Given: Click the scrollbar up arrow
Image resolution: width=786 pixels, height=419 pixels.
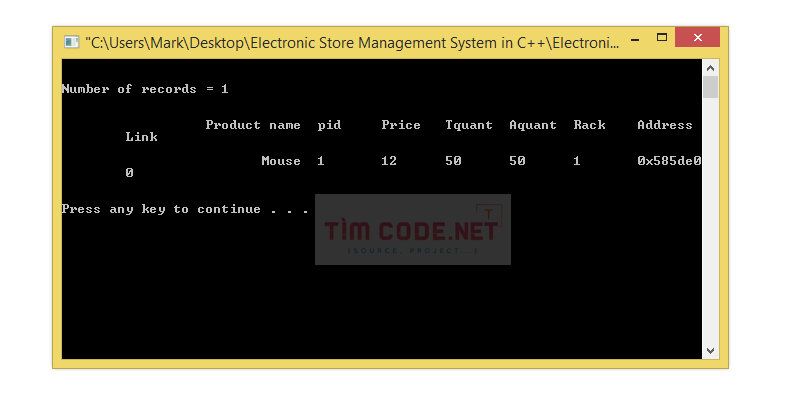Looking at the screenshot, I should pyautogui.click(x=710, y=68).
